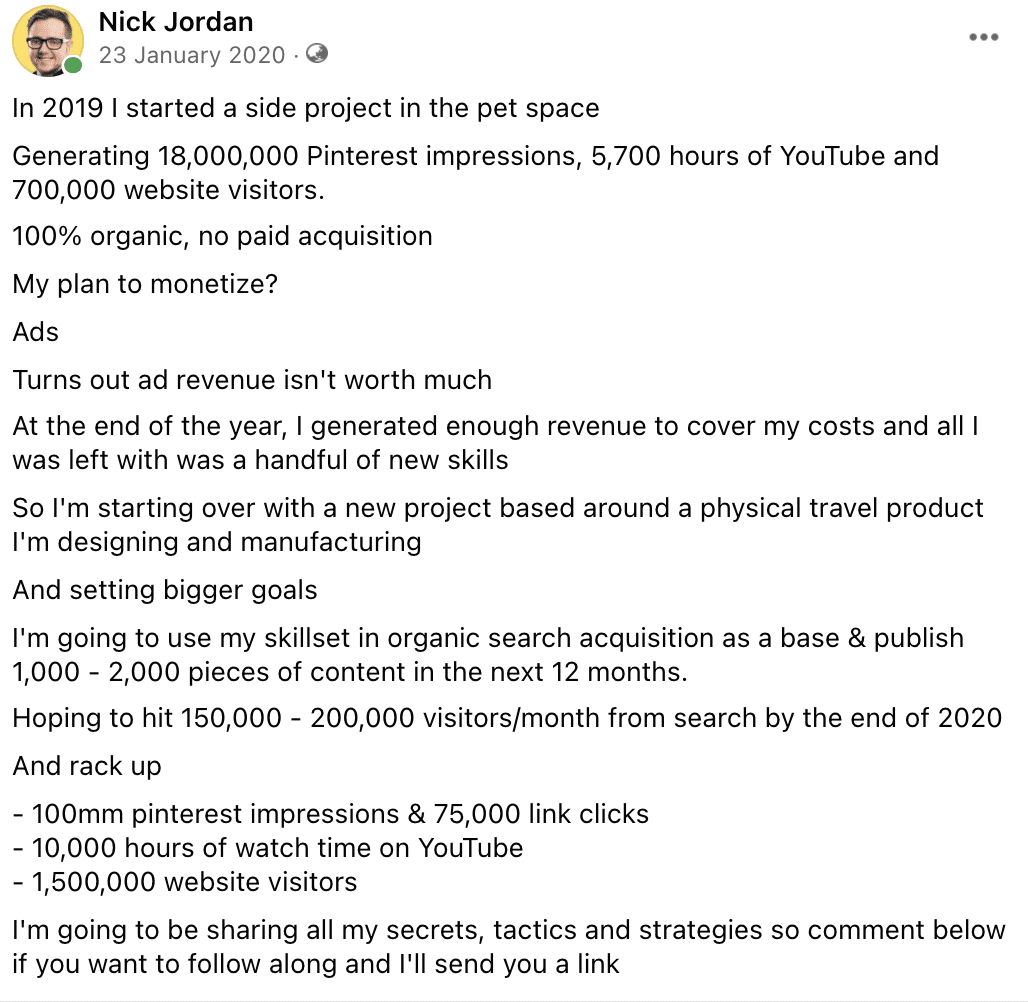1028x1002 pixels.
Task: Click 'Turns out ad revenue isn't worth much'
Action: pyautogui.click(x=252, y=380)
